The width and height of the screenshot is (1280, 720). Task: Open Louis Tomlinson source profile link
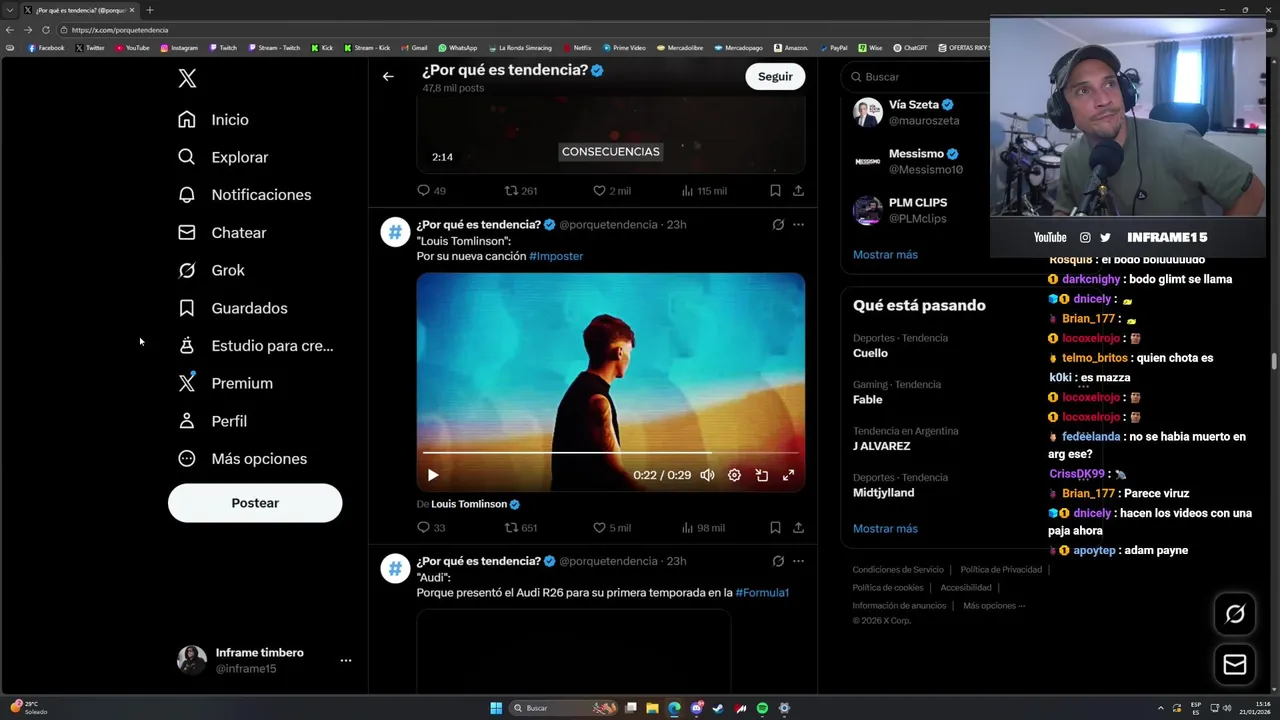[475, 504]
